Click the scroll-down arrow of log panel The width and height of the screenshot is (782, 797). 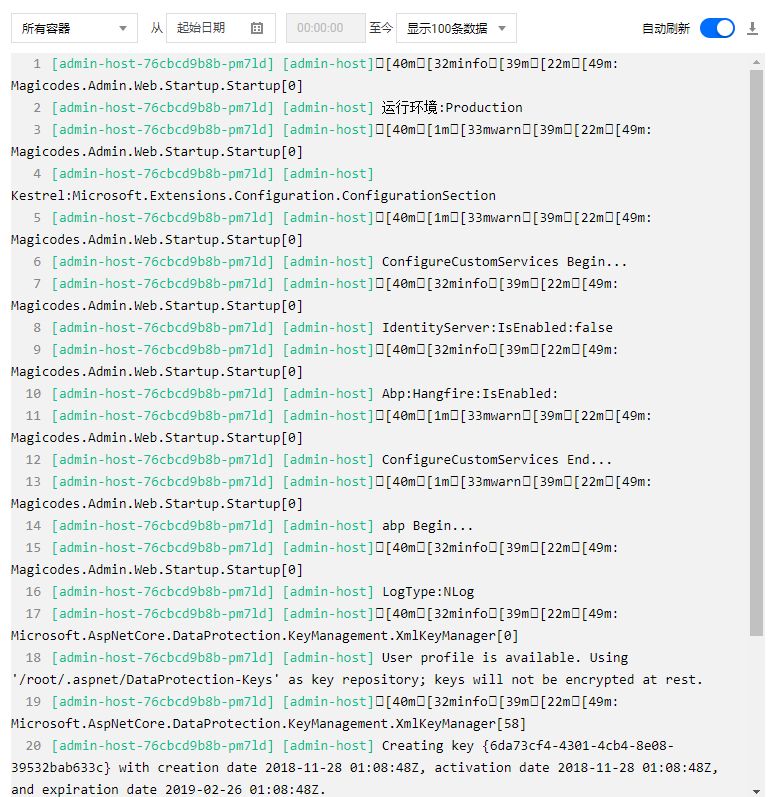757,791
